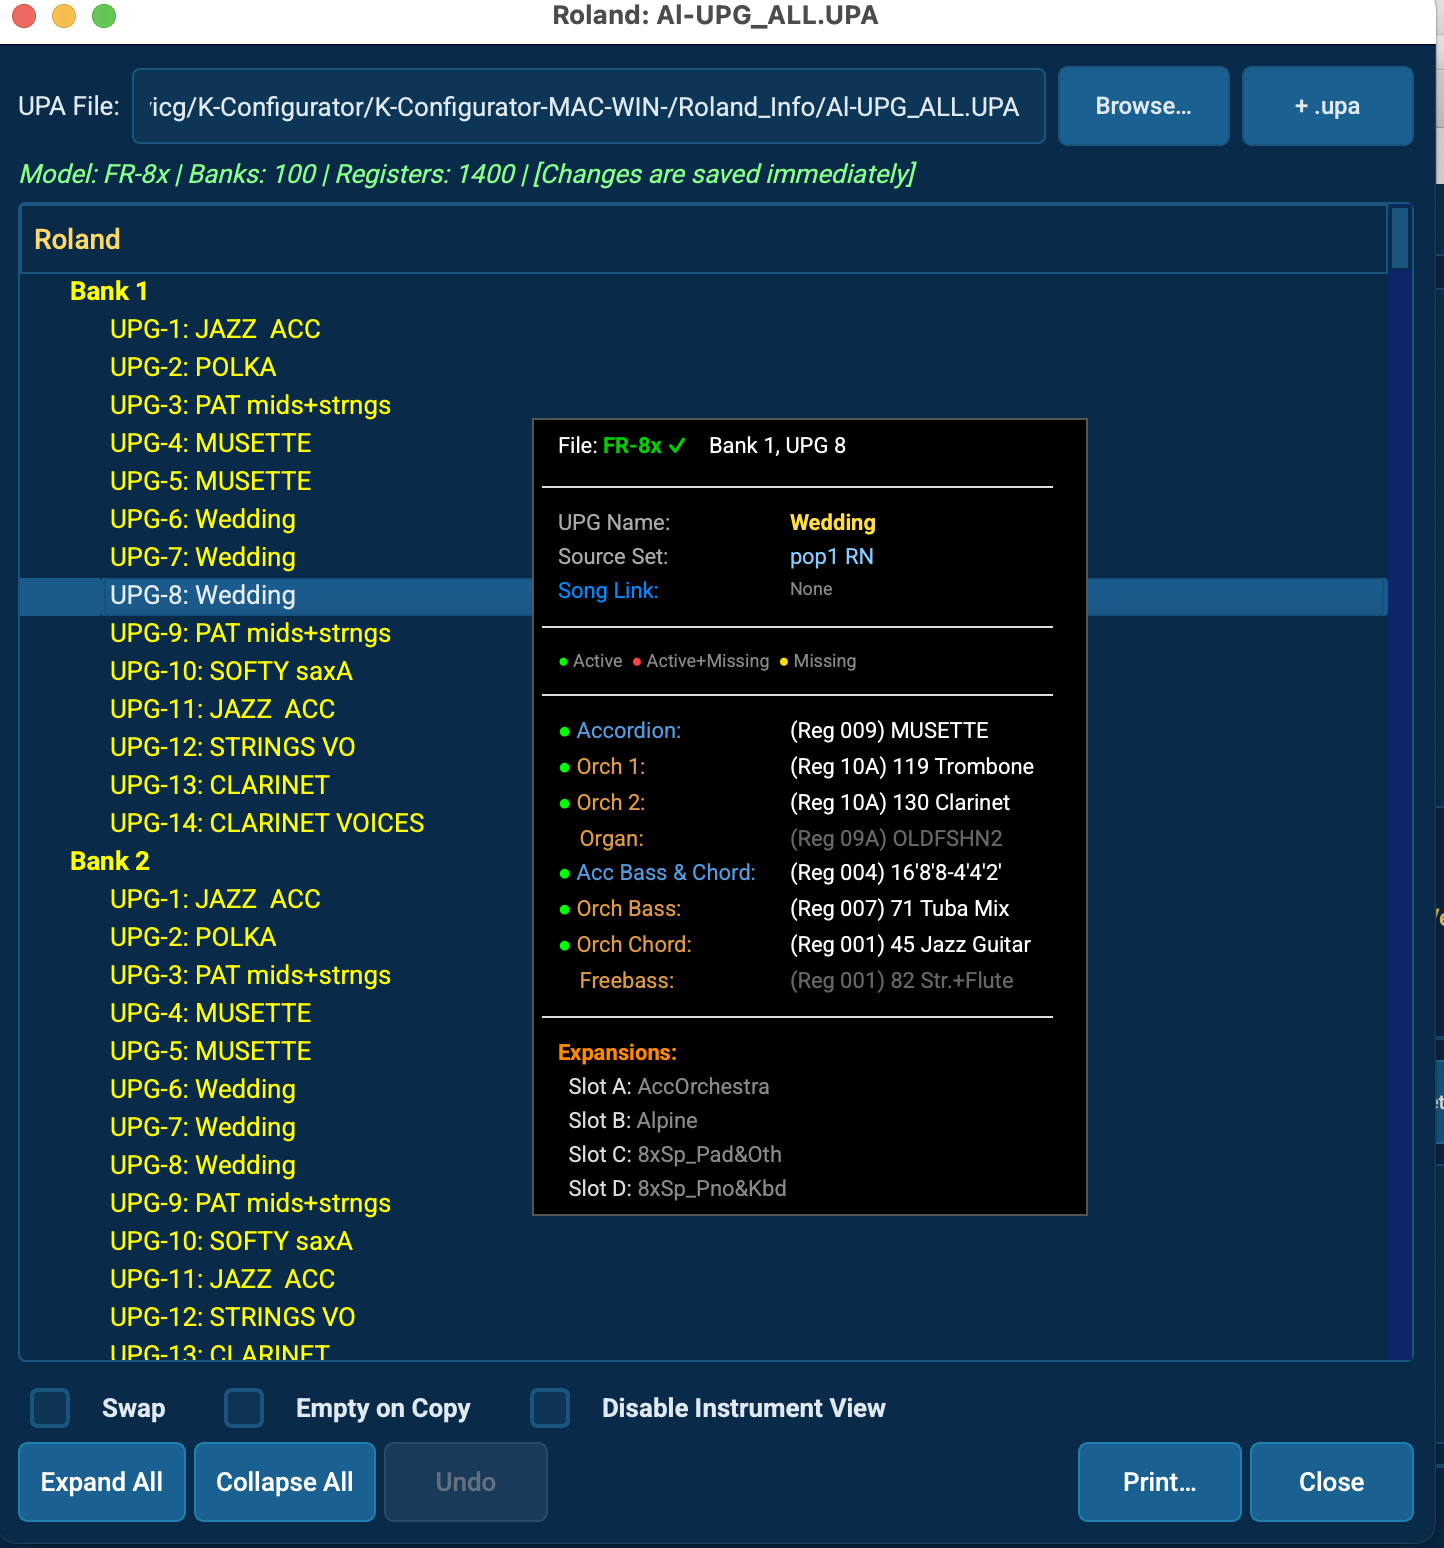Choose UPG-9: PAT mids+strngs in Bank 2

click(x=250, y=1203)
